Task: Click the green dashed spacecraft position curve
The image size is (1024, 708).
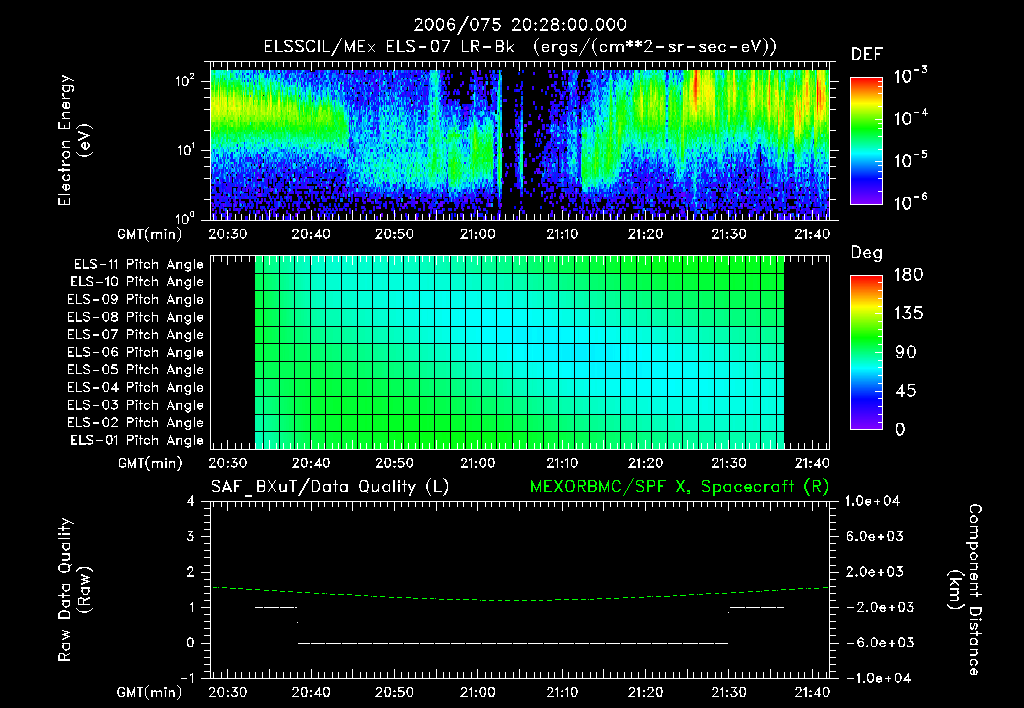Action: 520,600
